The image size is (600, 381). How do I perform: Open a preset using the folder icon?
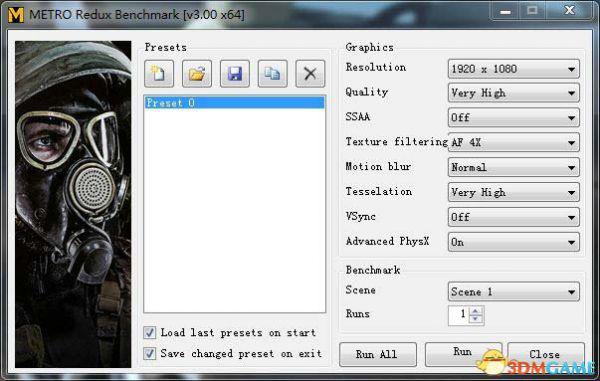(x=197, y=73)
